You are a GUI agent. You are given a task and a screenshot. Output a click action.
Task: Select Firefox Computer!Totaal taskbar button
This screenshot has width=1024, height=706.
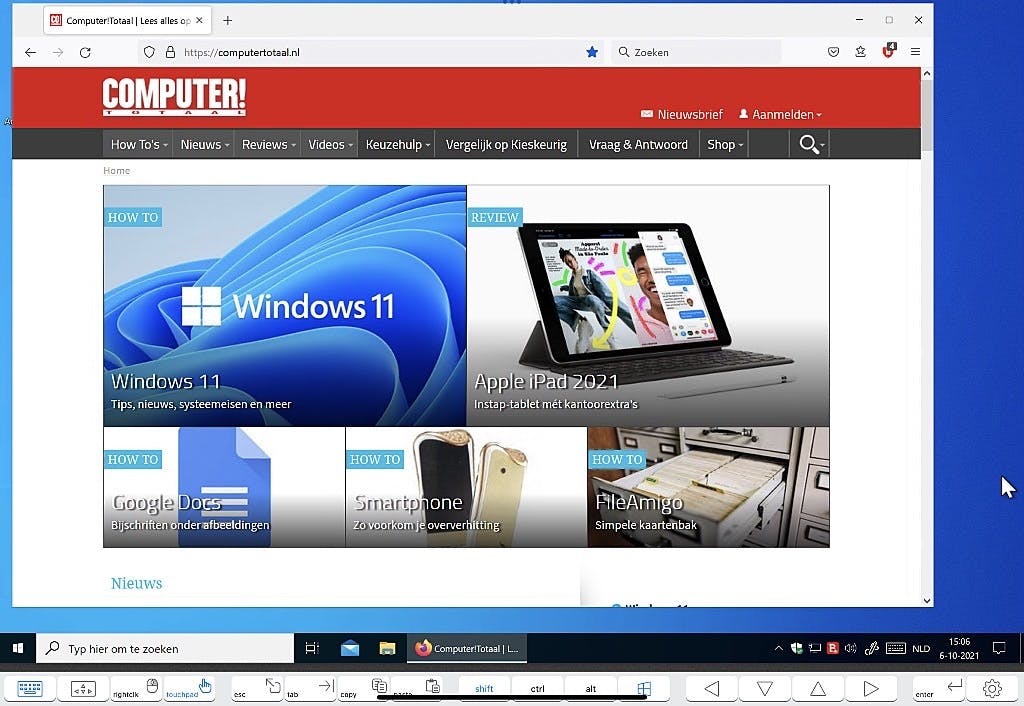pos(467,649)
